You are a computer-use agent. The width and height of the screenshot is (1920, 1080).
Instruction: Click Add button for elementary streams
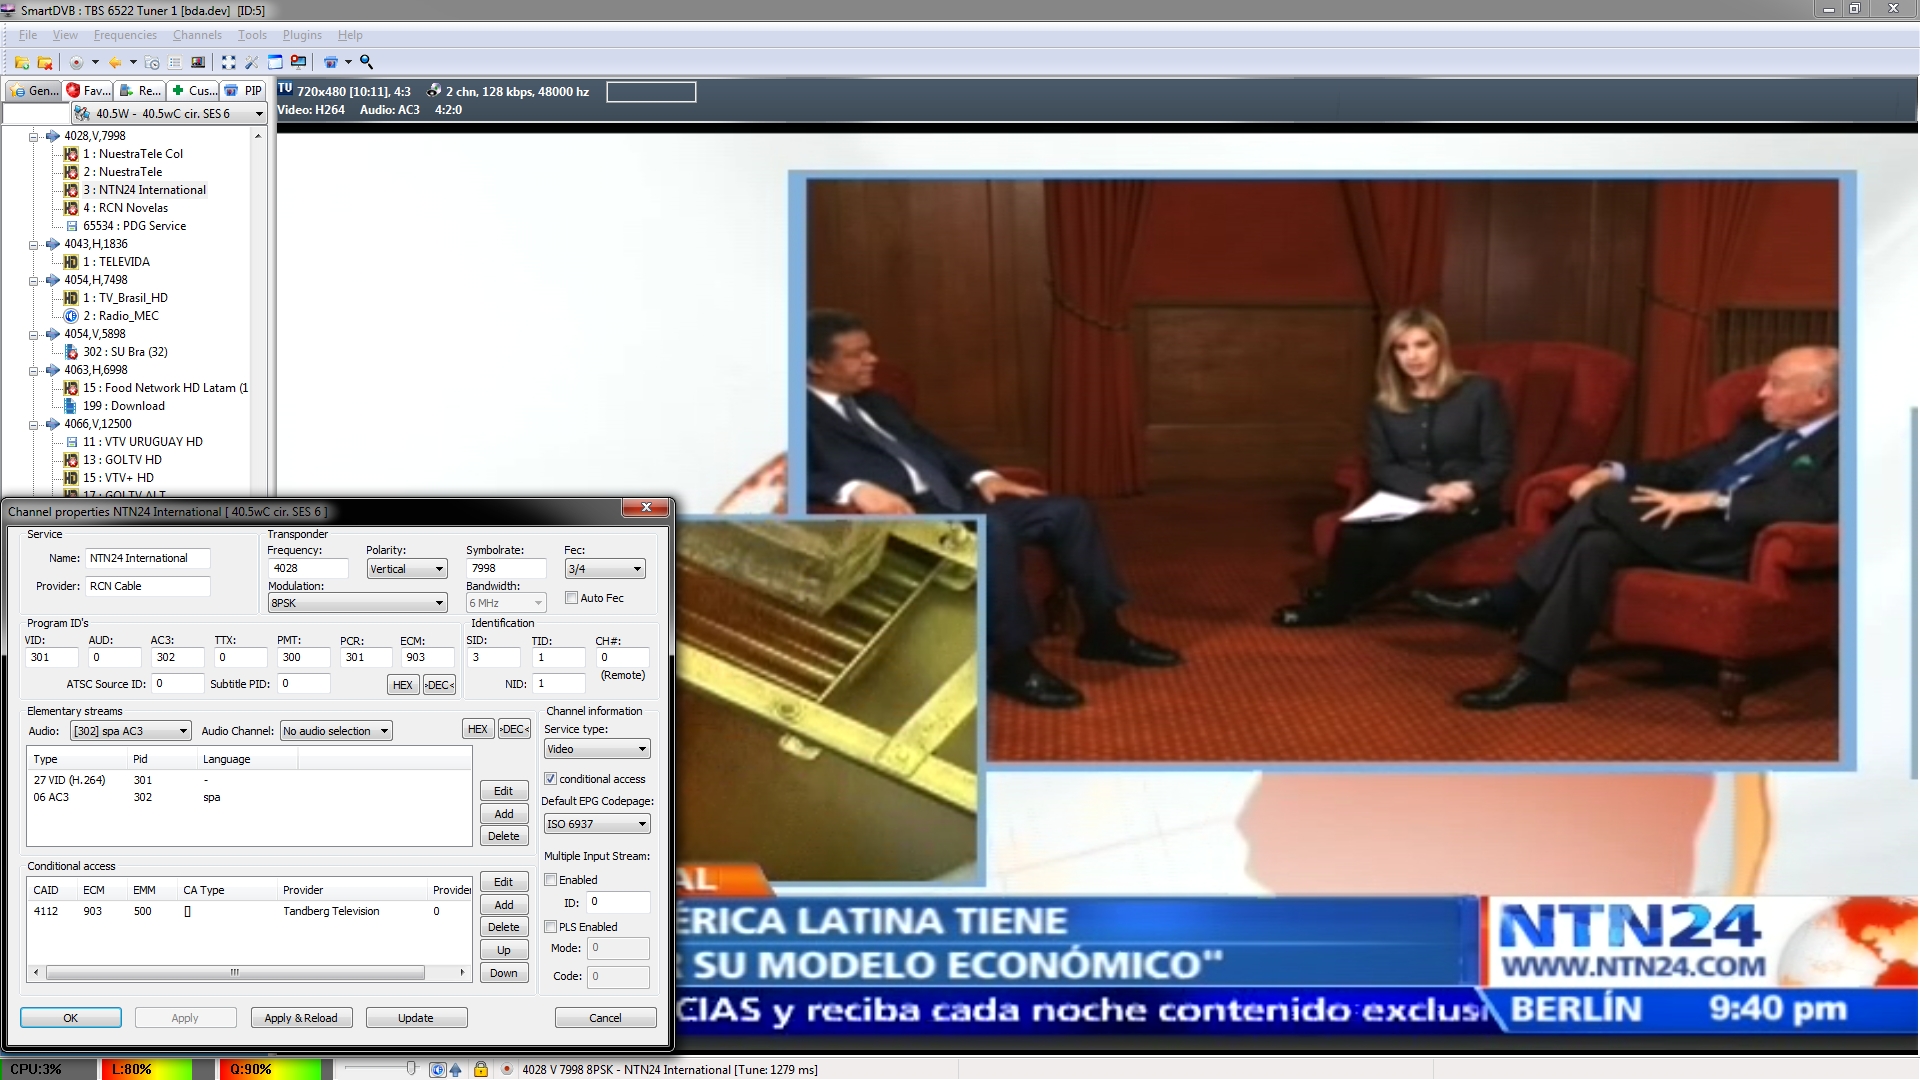click(x=504, y=814)
